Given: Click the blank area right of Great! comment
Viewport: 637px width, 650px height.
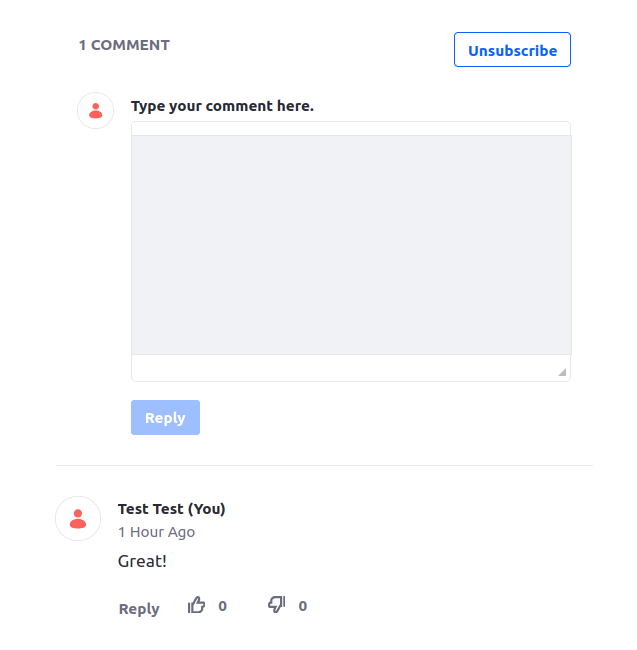Looking at the screenshot, I should pyautogui.click(x=373, y=561).
